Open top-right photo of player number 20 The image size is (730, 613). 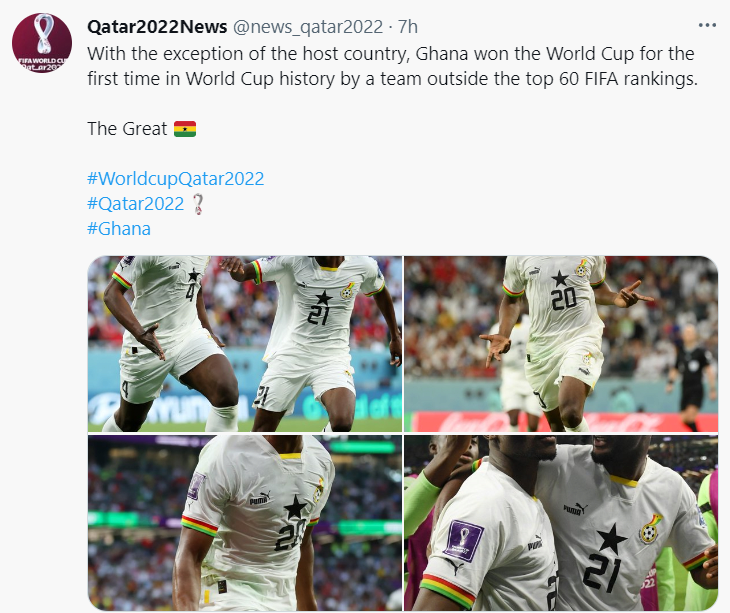(x=561, y=344)
